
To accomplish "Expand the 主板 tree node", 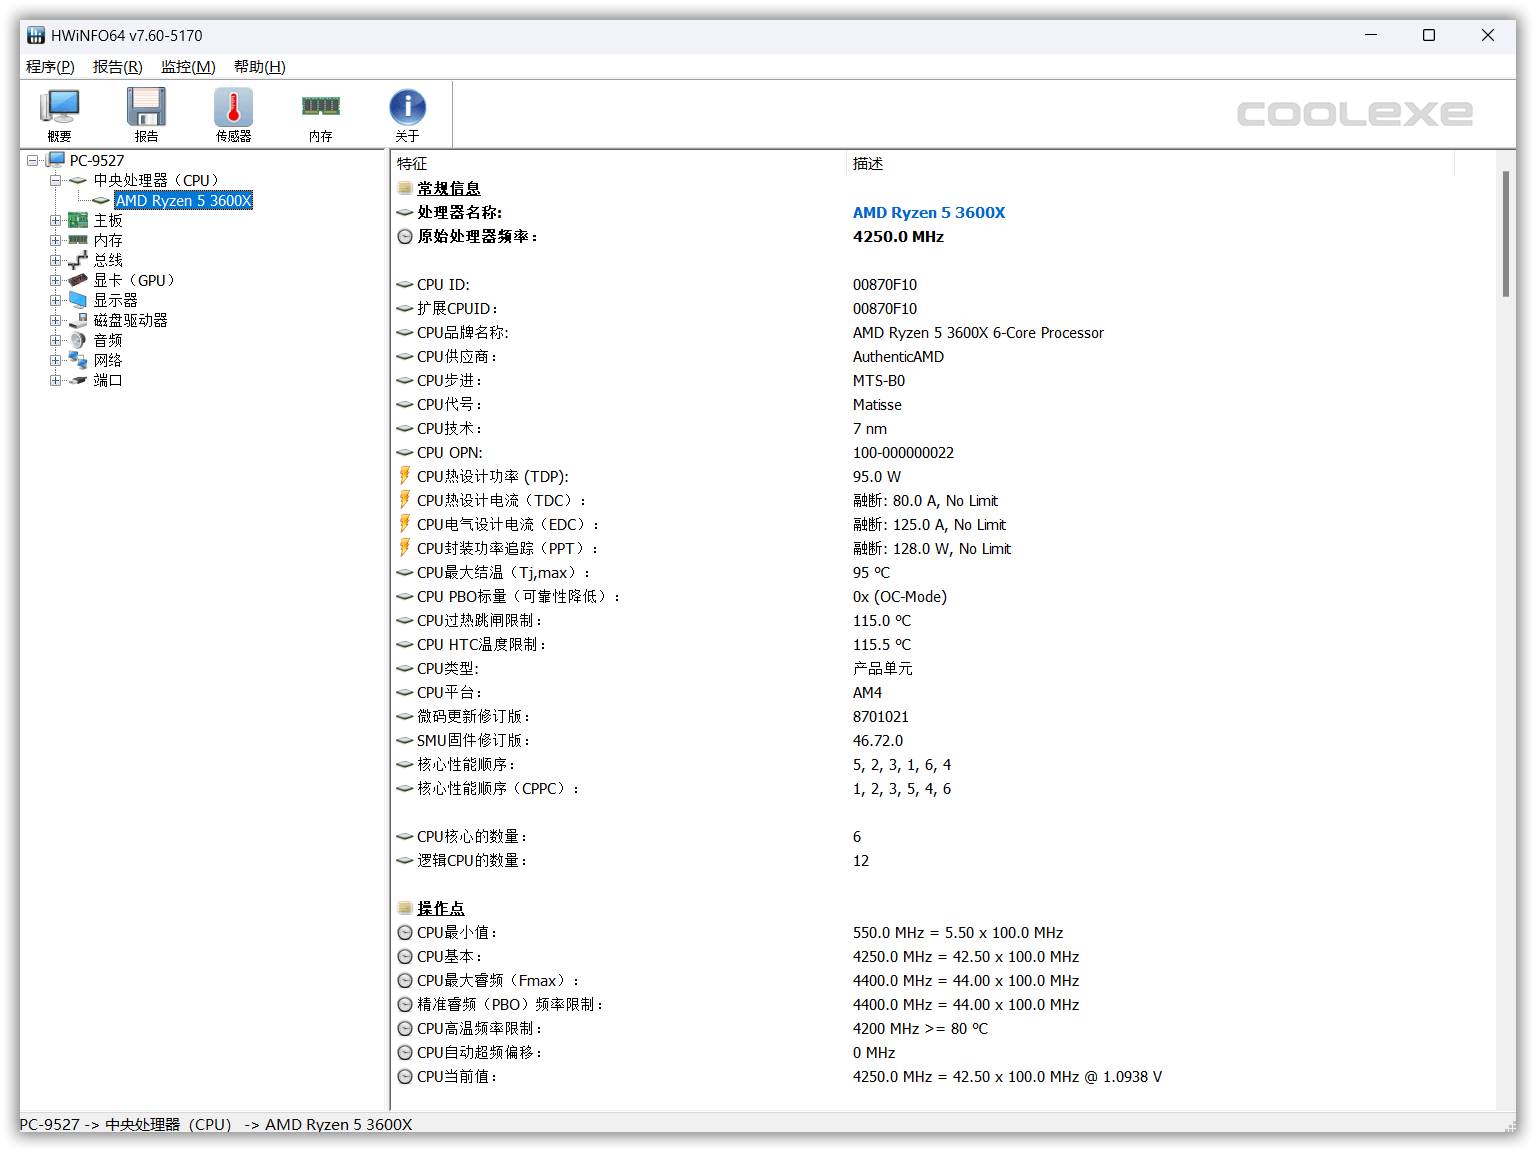I will (x=57, y=220).
